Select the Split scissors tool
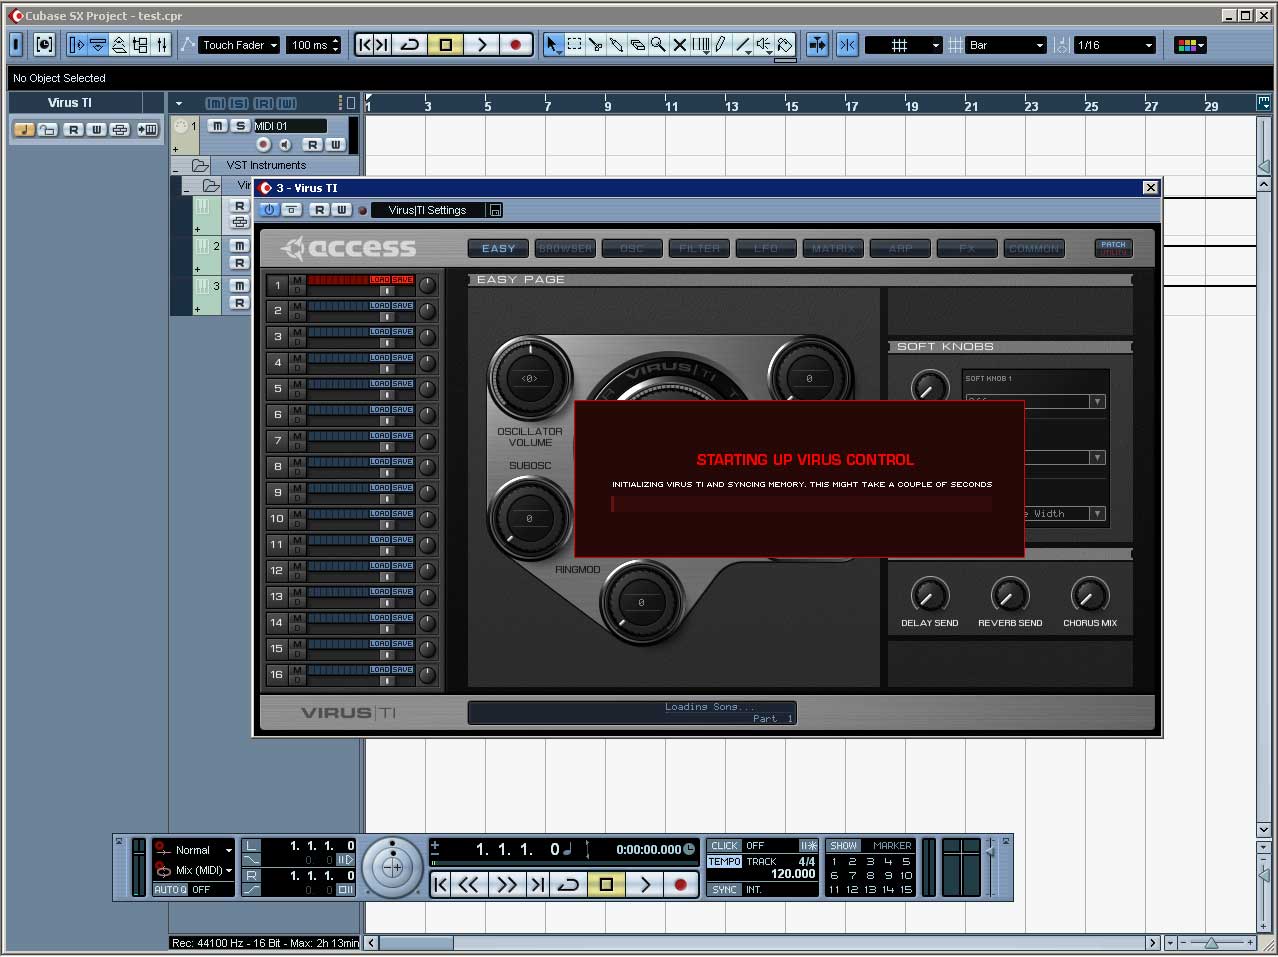 click(x=596, y=45)
